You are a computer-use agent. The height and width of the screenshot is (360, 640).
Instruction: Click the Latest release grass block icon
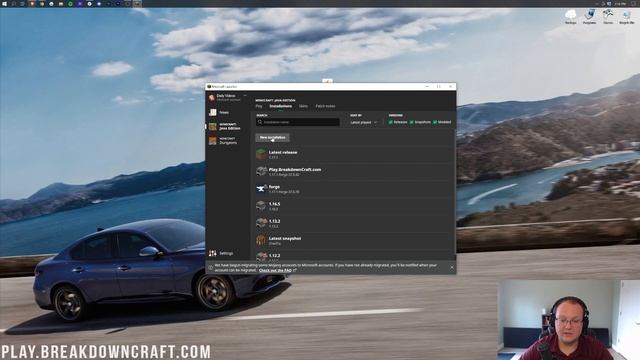pyautogui.click(x=261, y=154)
